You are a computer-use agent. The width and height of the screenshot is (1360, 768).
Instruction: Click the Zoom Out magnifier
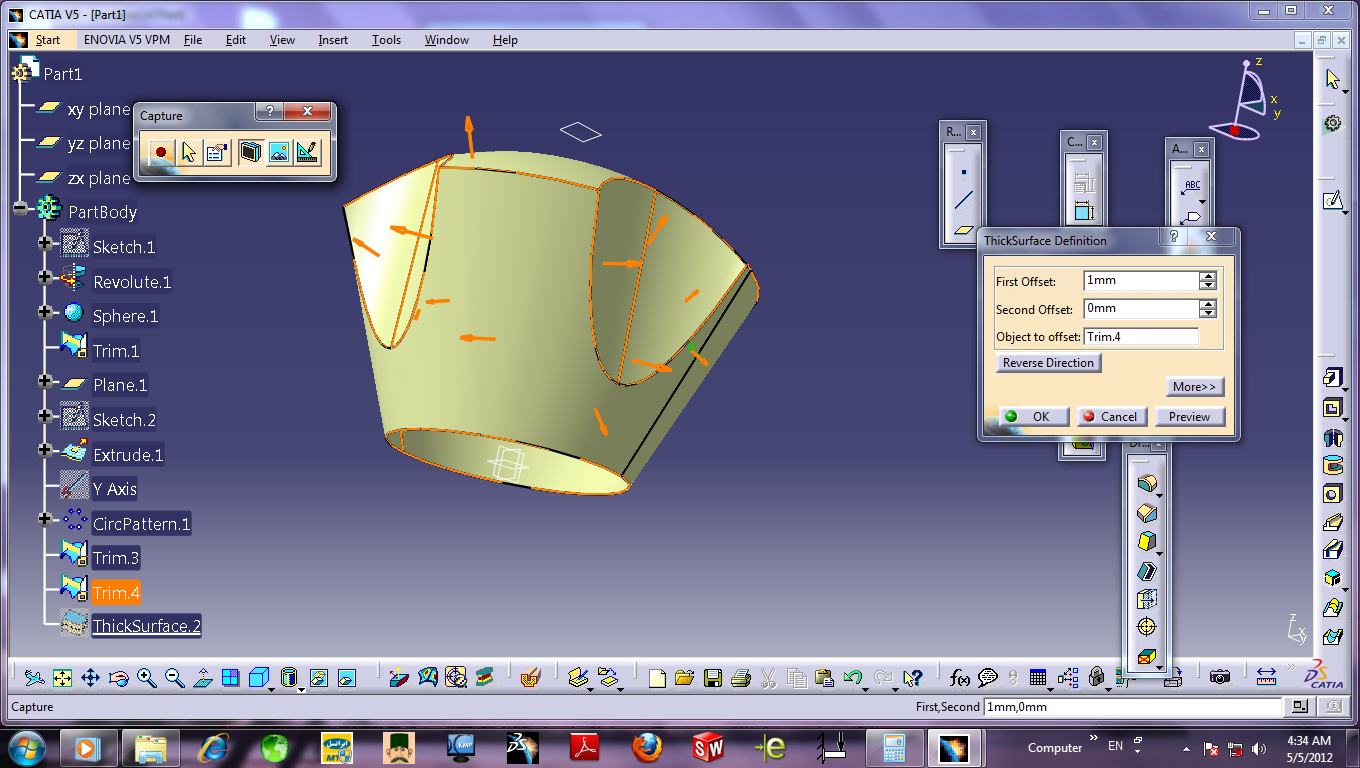click(x=174, y=678)
